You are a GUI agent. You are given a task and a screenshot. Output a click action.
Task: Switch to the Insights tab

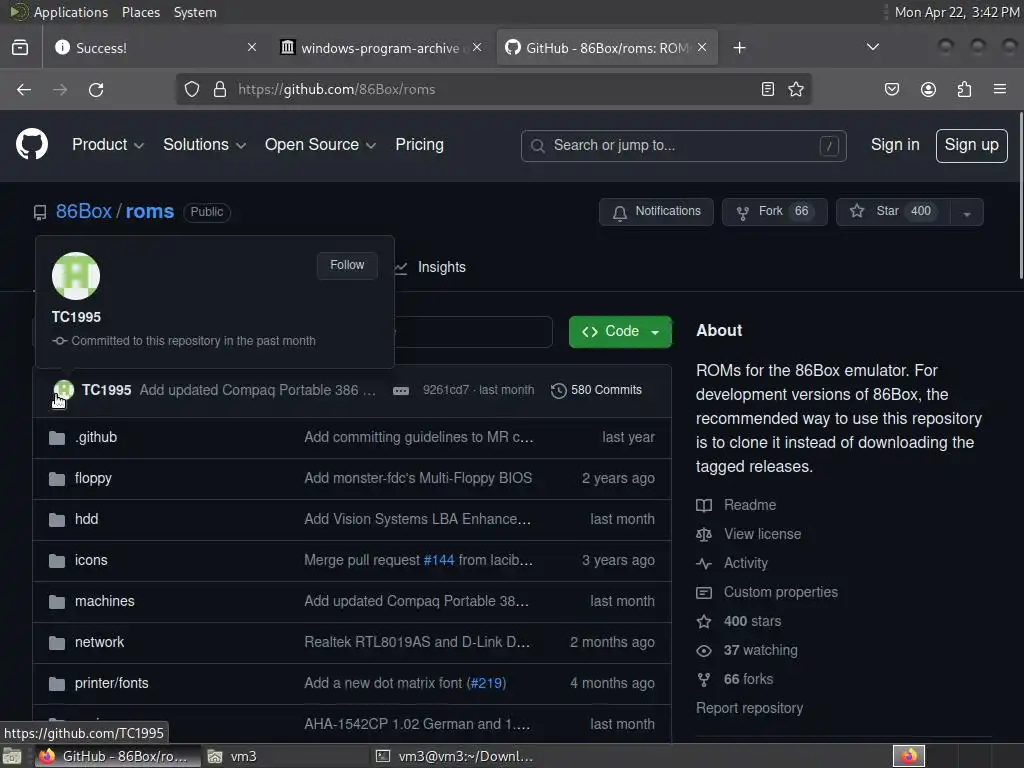coord(431,267)
